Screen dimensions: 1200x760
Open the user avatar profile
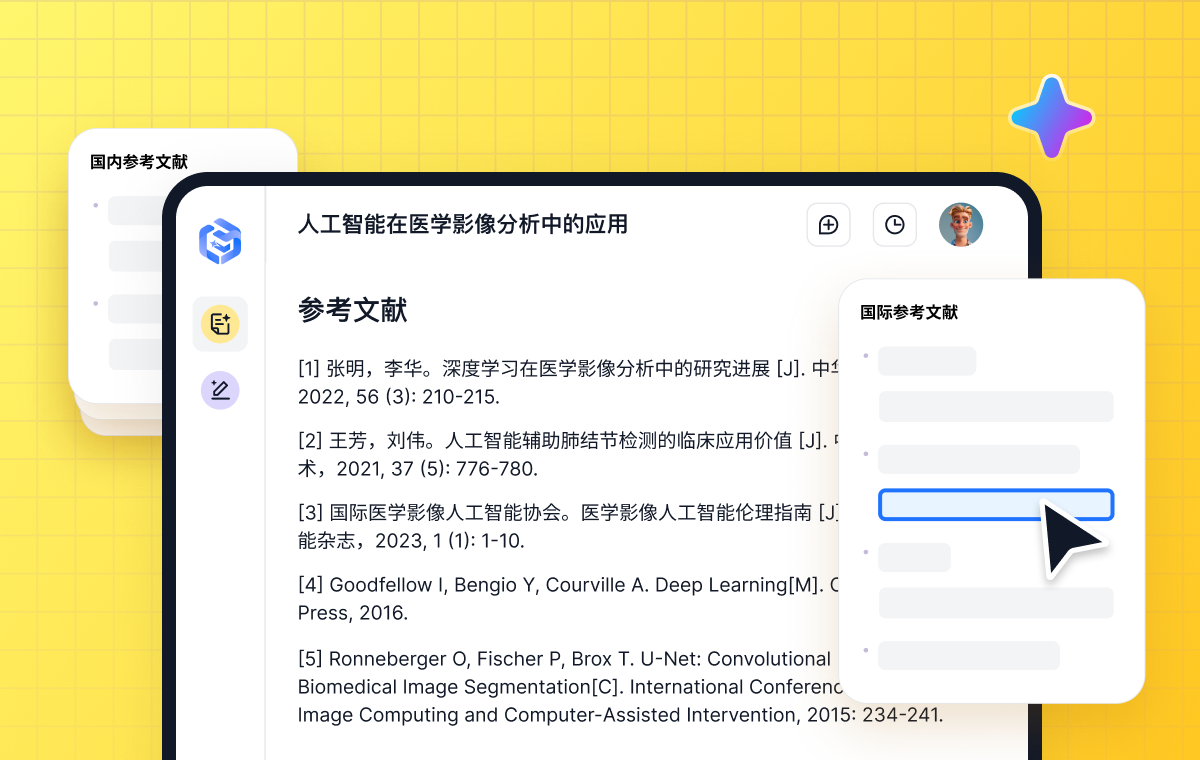pos(960,225)
